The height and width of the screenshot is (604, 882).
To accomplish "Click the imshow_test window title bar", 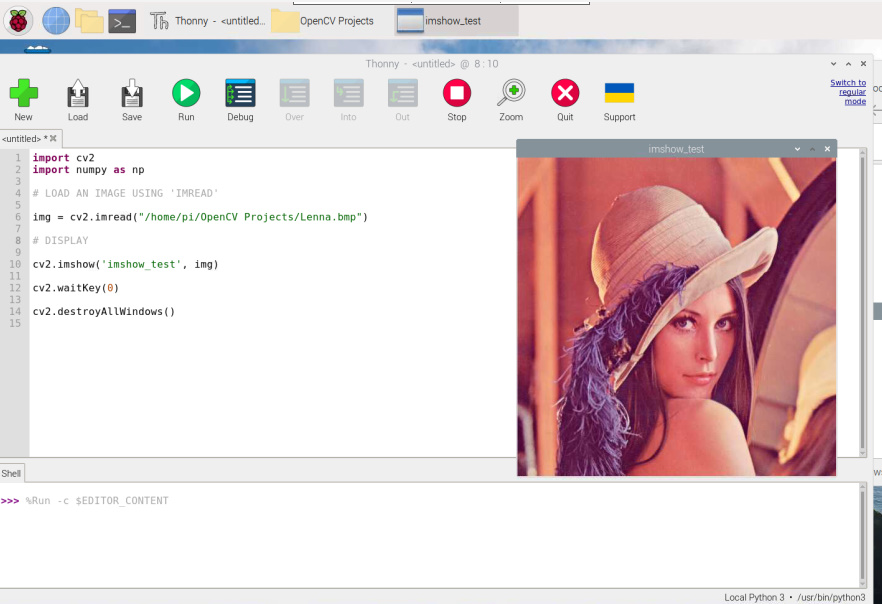I will [x=676, y=149].
